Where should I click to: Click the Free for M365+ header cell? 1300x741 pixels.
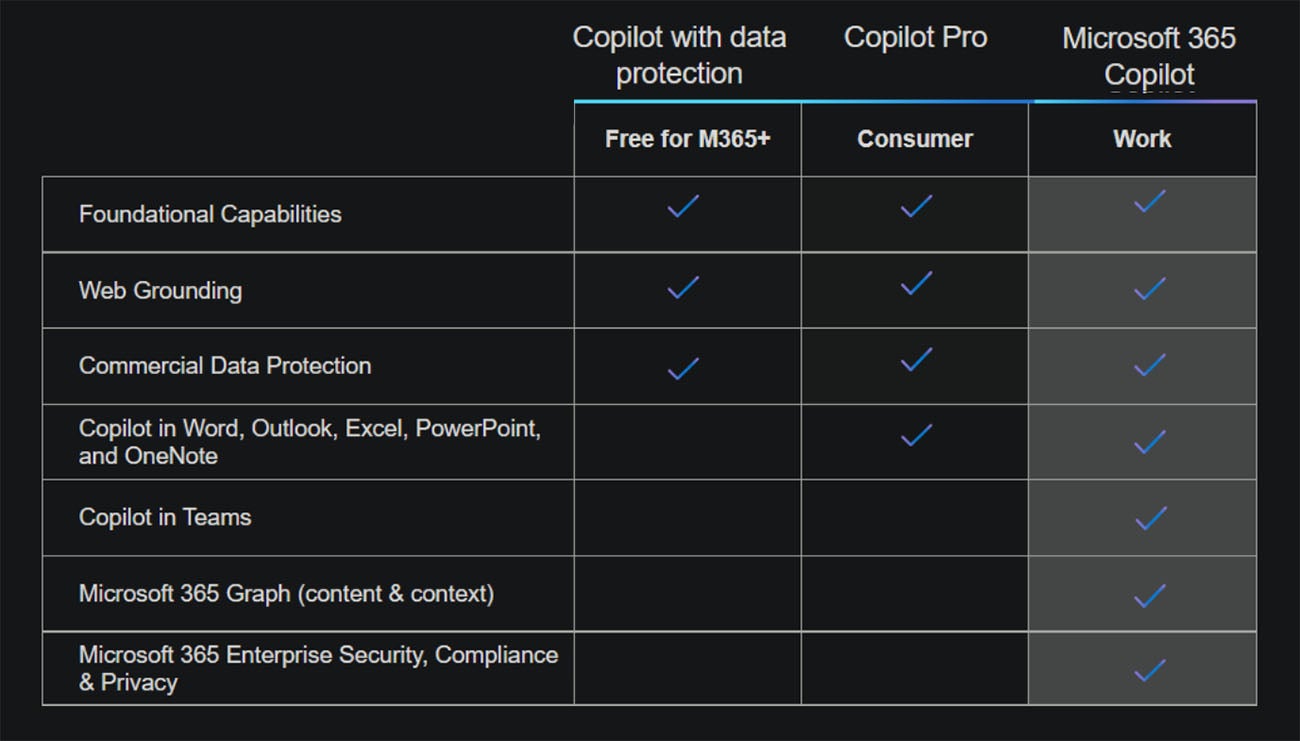click(x=687, y=139)
